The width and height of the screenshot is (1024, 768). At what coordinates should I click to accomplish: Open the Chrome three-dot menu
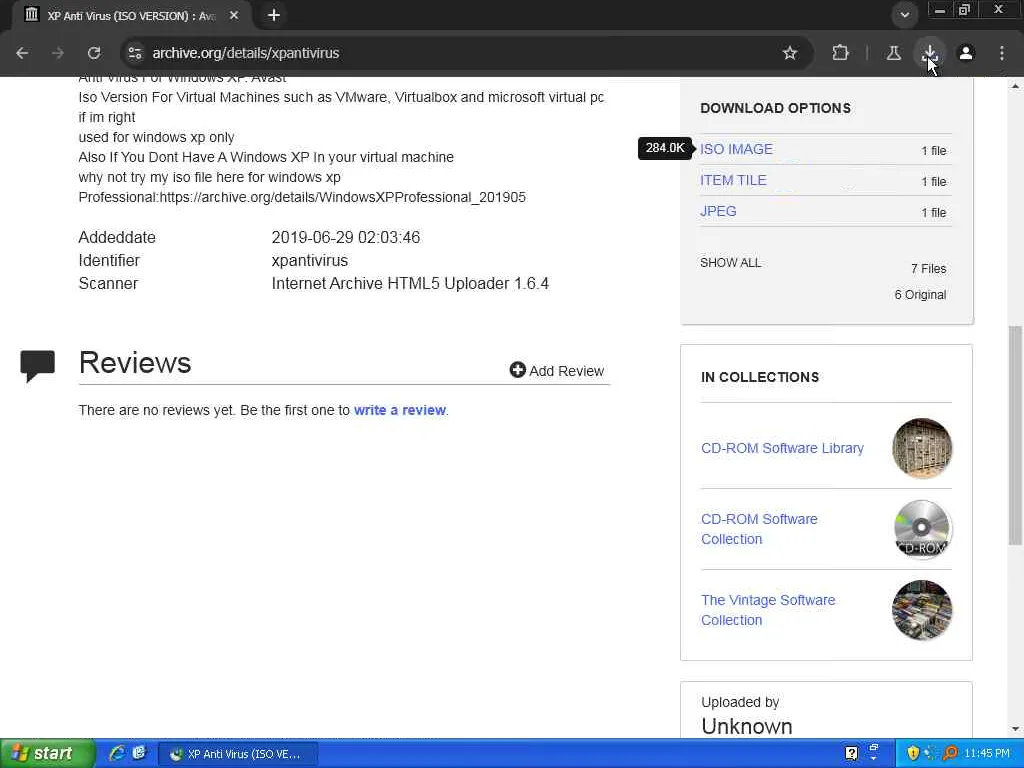pyautogui.click(x=1002, y=53)
